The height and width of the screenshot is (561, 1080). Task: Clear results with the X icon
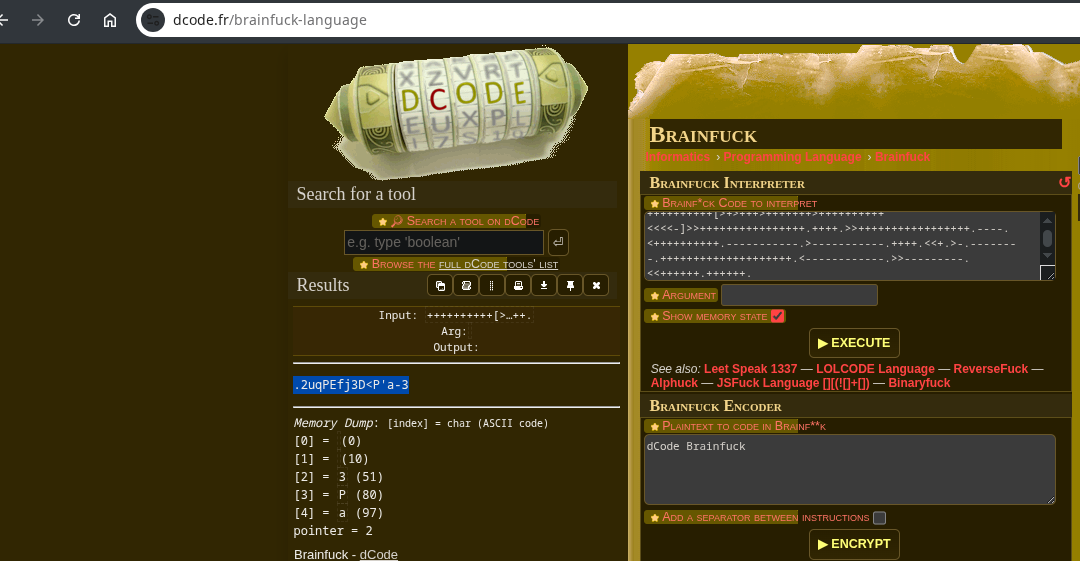pyautogui.click(x=595, y=286)
